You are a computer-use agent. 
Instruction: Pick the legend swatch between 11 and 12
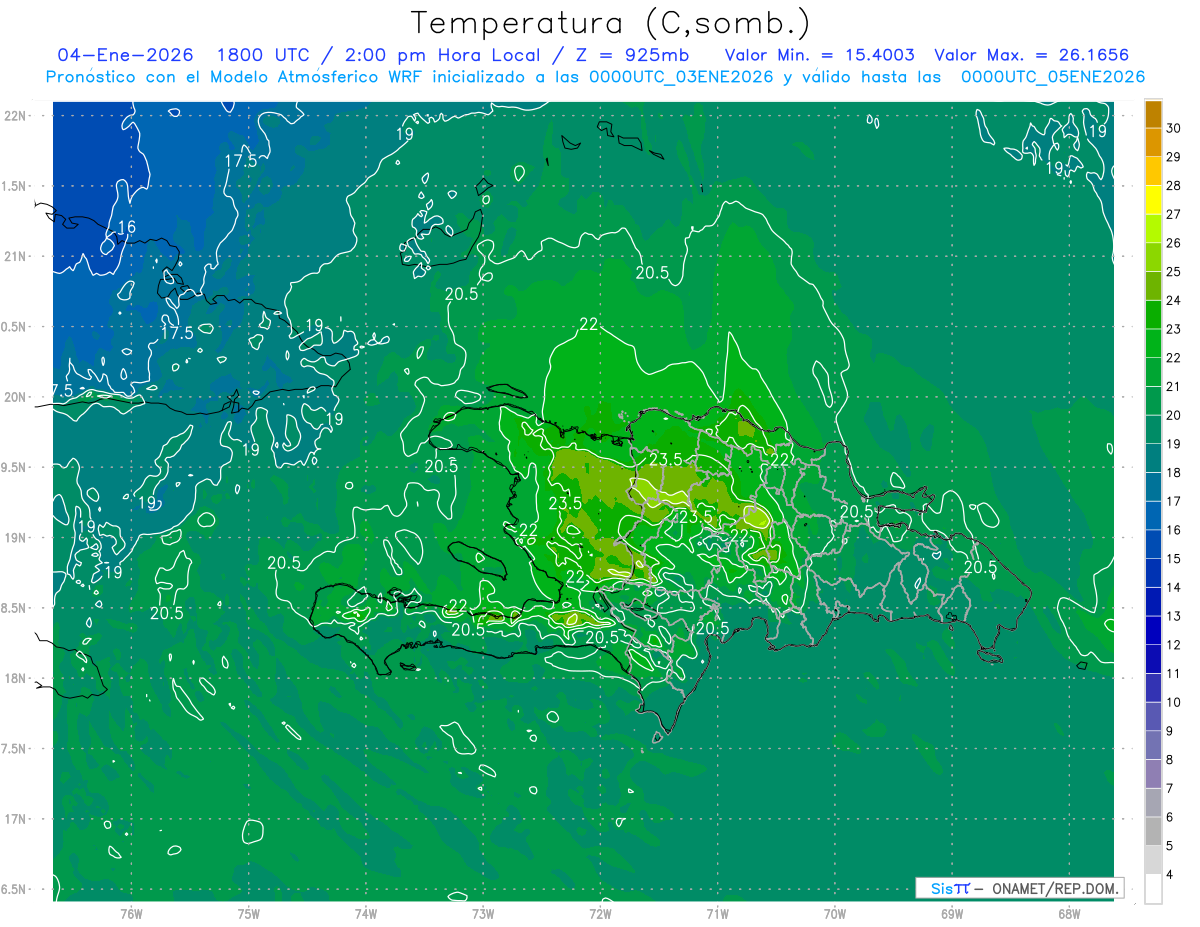(1153, 660)
